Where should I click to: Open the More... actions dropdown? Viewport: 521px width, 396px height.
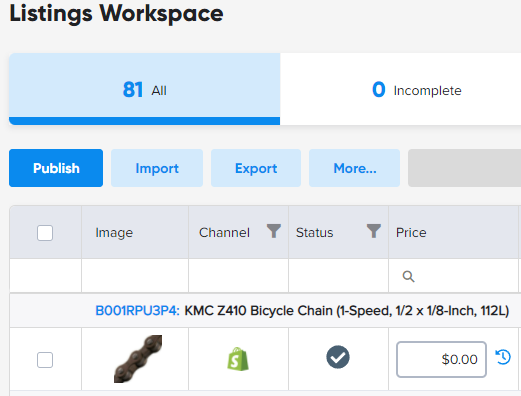[354, 168]
